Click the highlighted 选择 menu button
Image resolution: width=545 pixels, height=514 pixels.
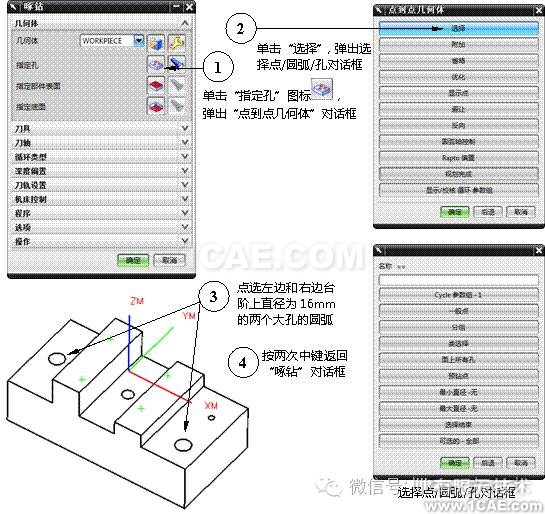458,28
